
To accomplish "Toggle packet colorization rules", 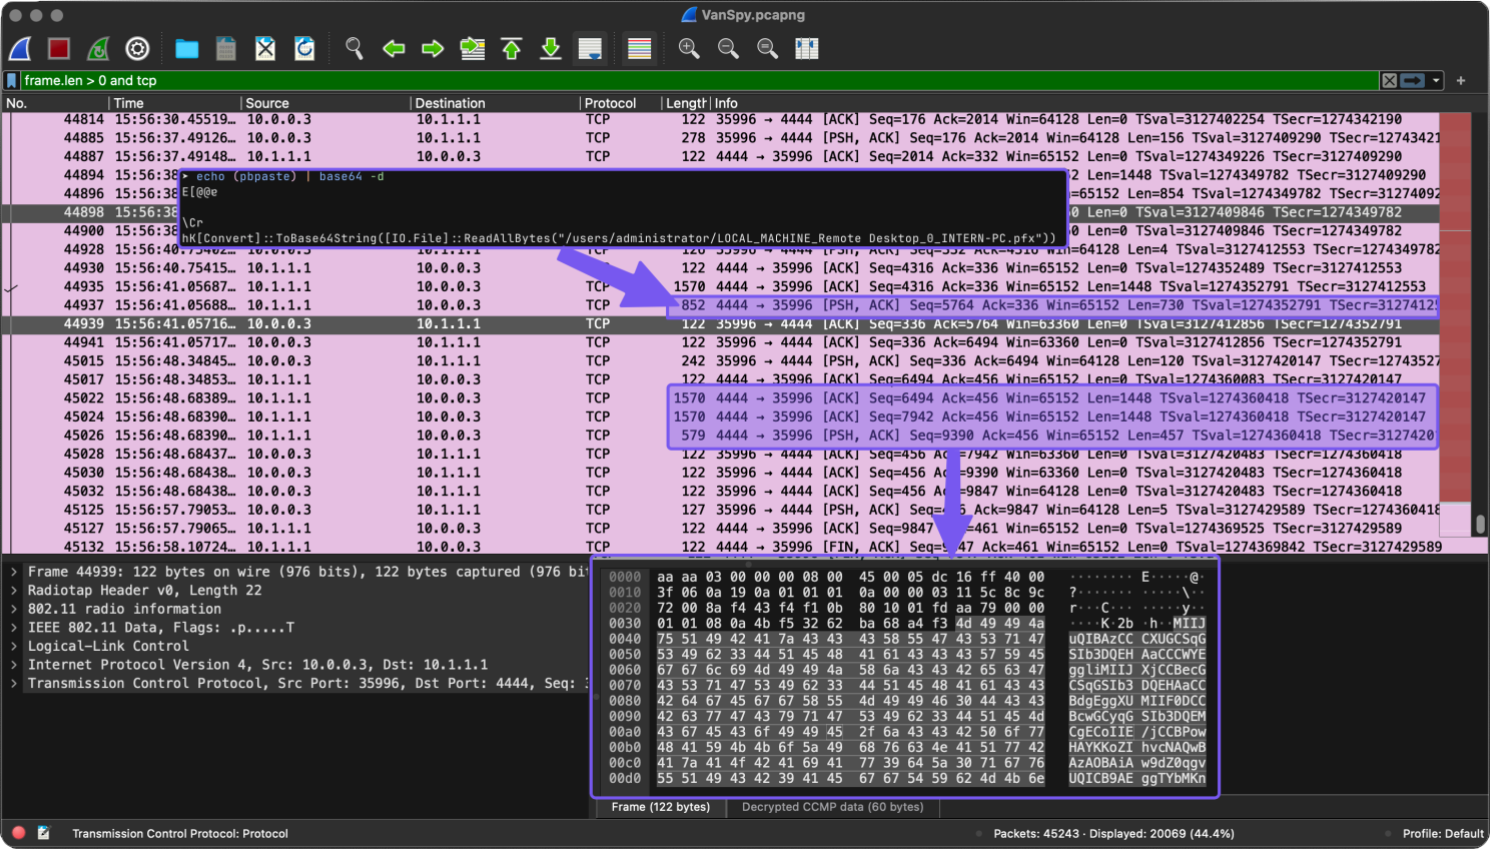I will point(639,48).
